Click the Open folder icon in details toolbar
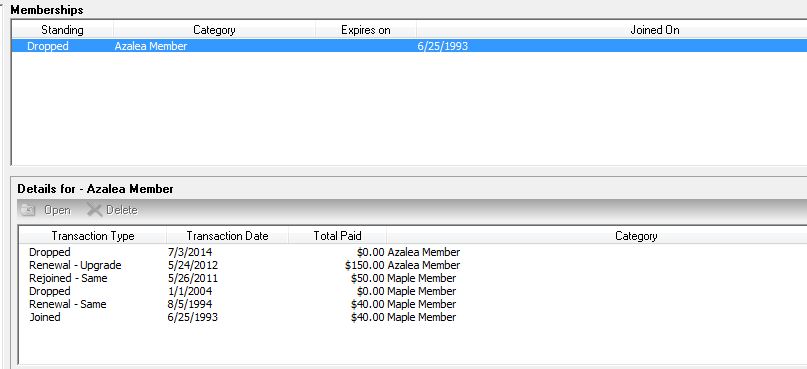Viewport: 807px width, 369px height. 28,210
